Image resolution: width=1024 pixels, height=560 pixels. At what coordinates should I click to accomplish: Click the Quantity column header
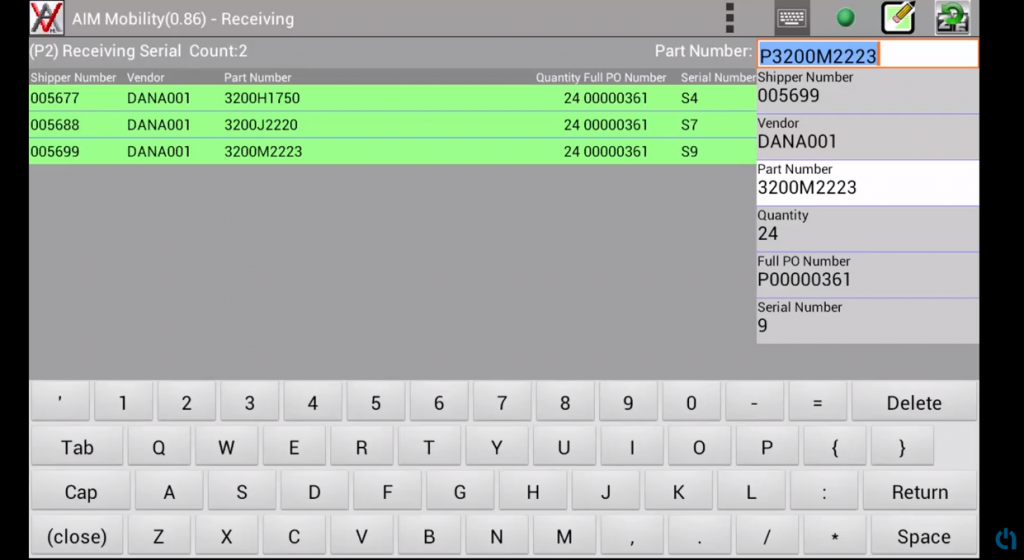click(x=558, y=77)
